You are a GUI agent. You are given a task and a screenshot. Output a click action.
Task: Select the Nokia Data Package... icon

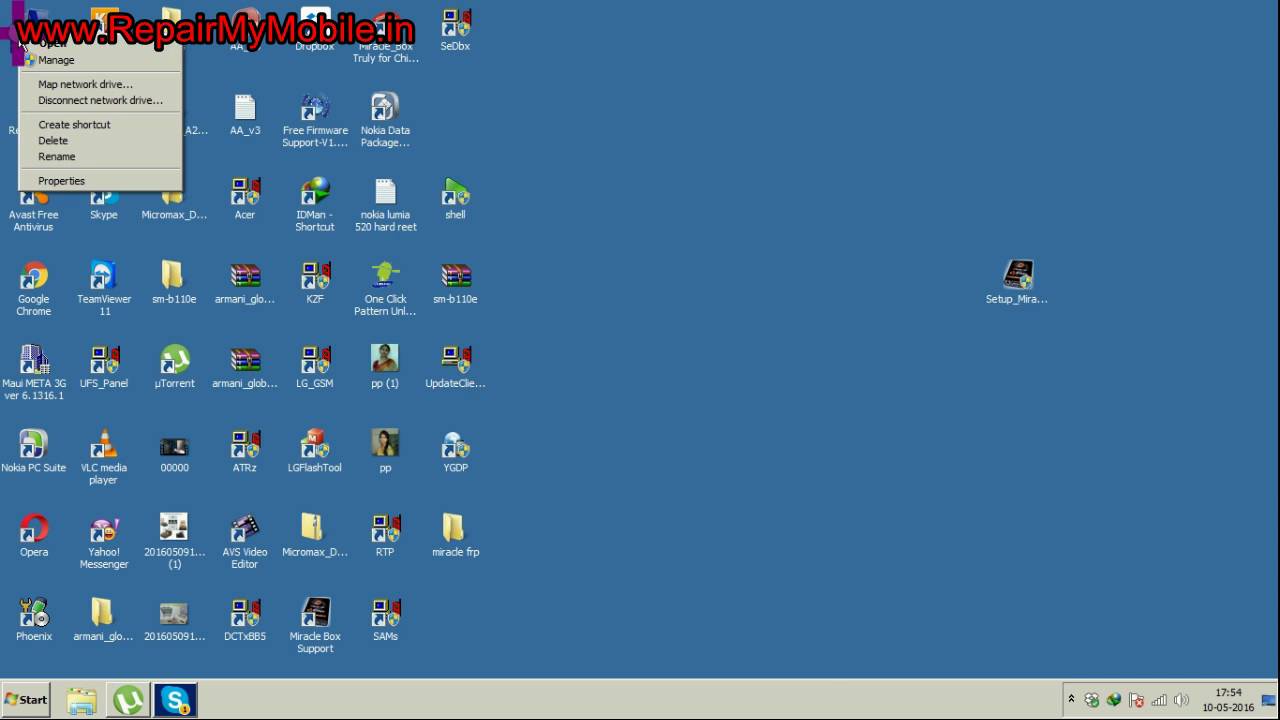(385, 120)
